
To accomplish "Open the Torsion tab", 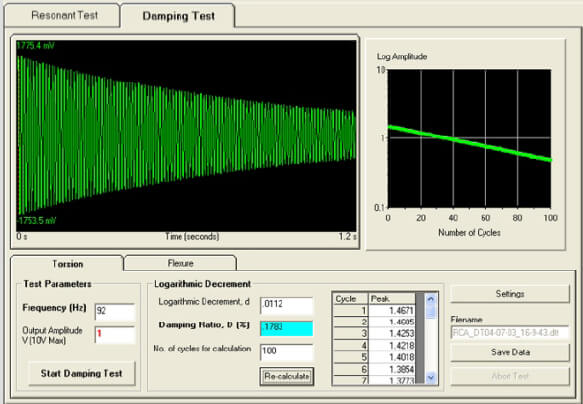I will 67,264.
